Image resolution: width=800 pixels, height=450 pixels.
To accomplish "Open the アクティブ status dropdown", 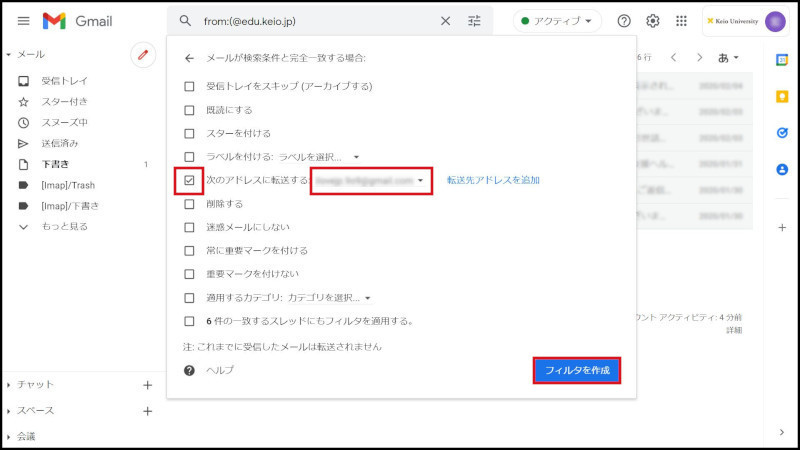I will pos(557,21).
